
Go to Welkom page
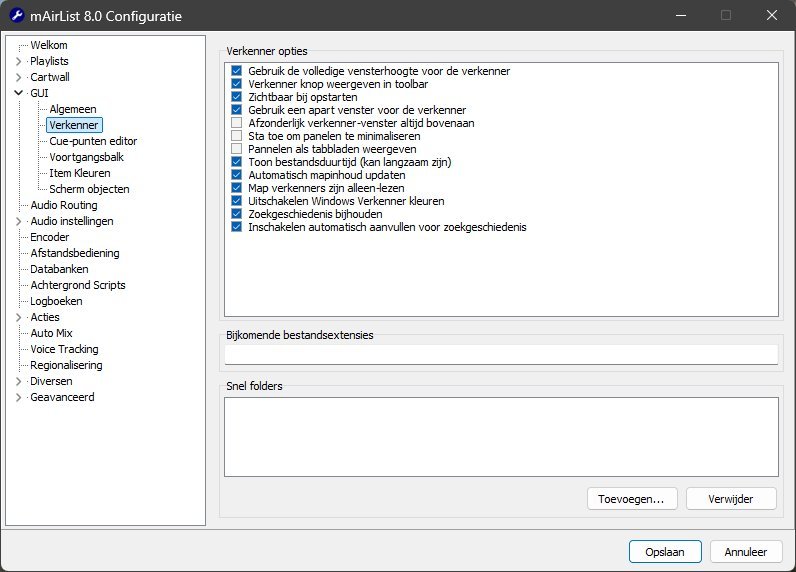tap(49, 45)
